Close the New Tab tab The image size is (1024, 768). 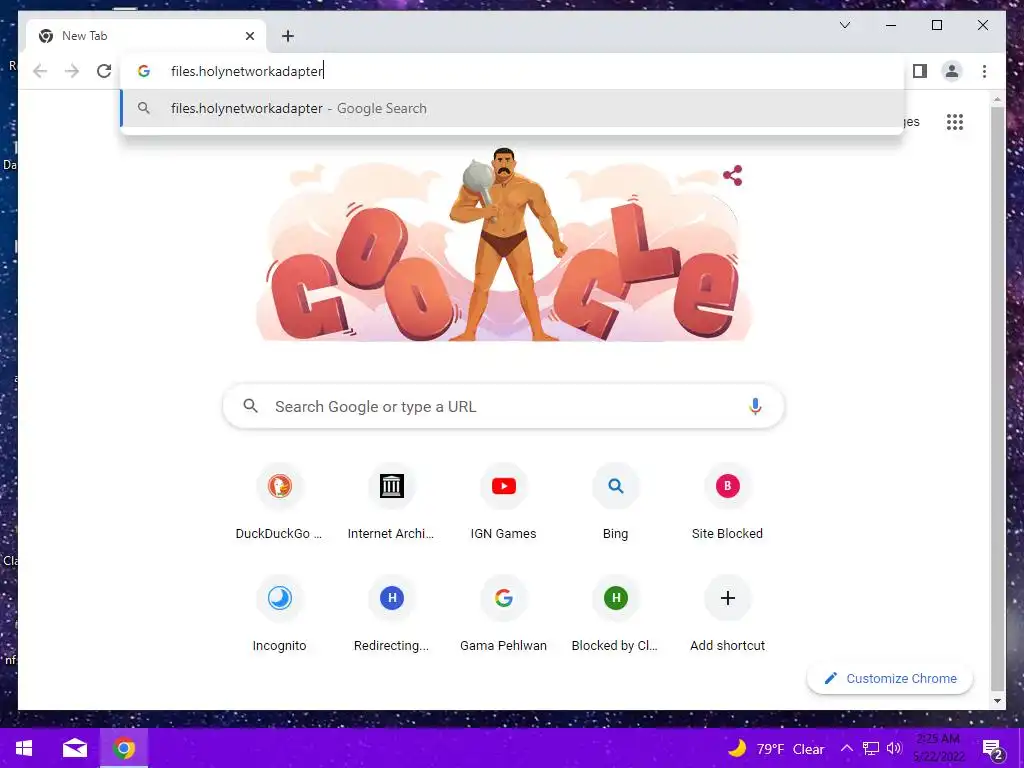[x=249, y=36]
